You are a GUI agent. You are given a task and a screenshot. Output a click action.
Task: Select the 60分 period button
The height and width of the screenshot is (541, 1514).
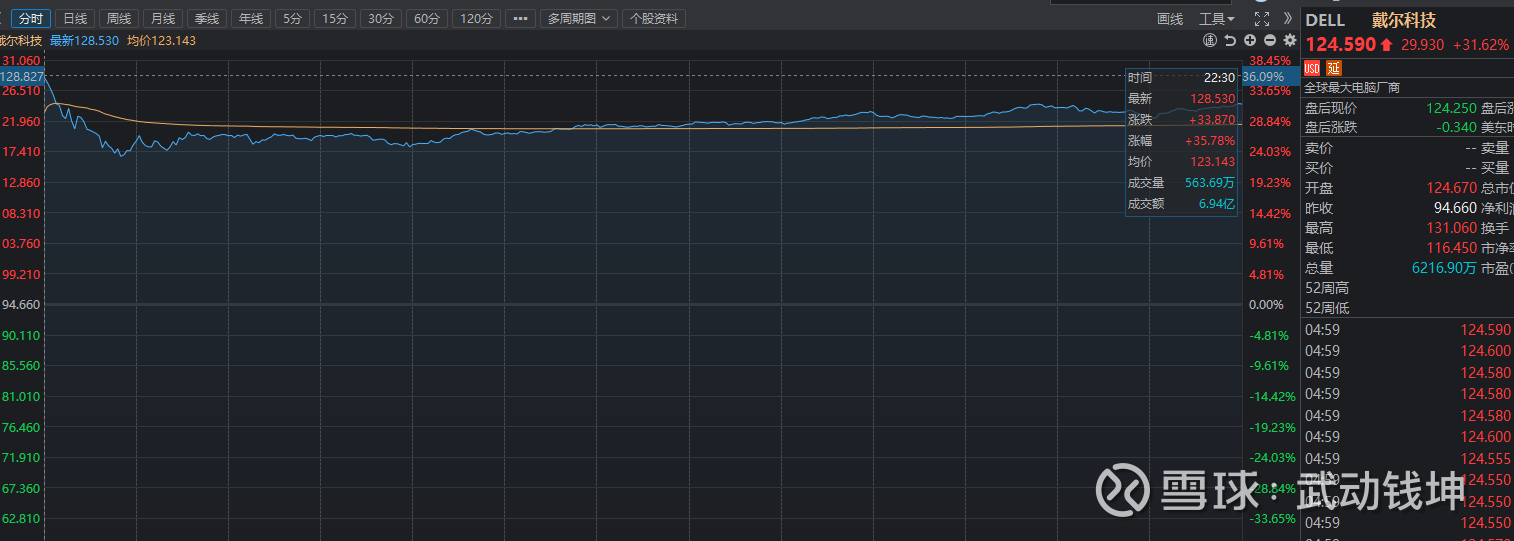coord(426,19)
